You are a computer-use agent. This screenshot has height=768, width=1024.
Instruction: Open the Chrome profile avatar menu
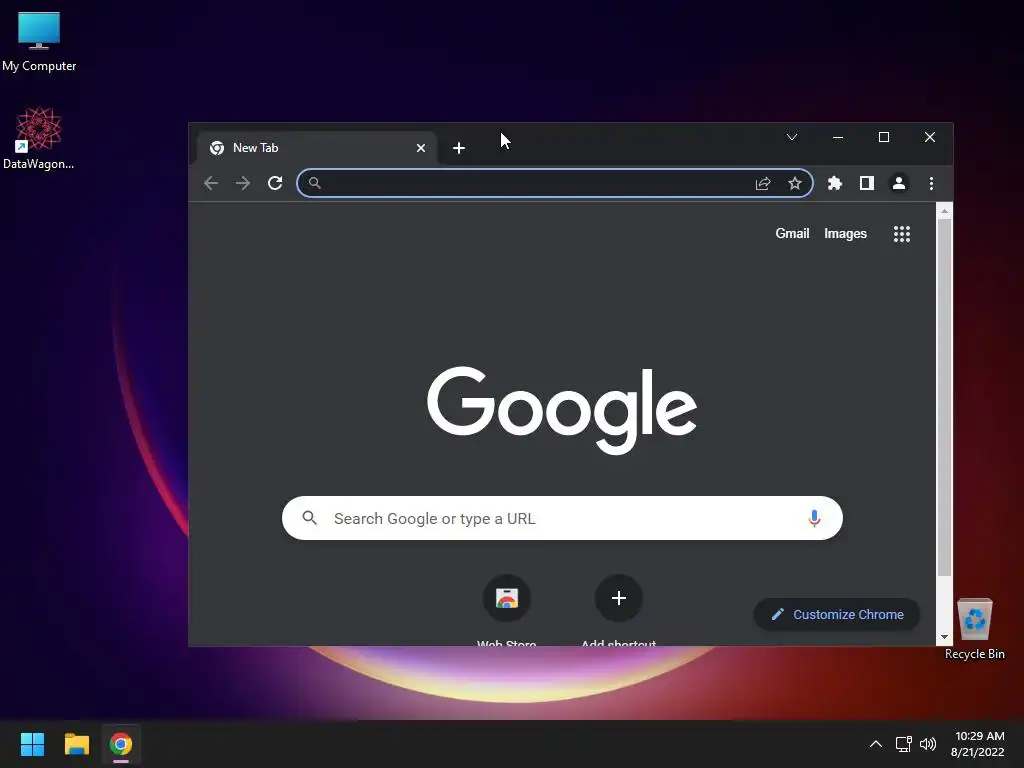(x=899, y=184)
